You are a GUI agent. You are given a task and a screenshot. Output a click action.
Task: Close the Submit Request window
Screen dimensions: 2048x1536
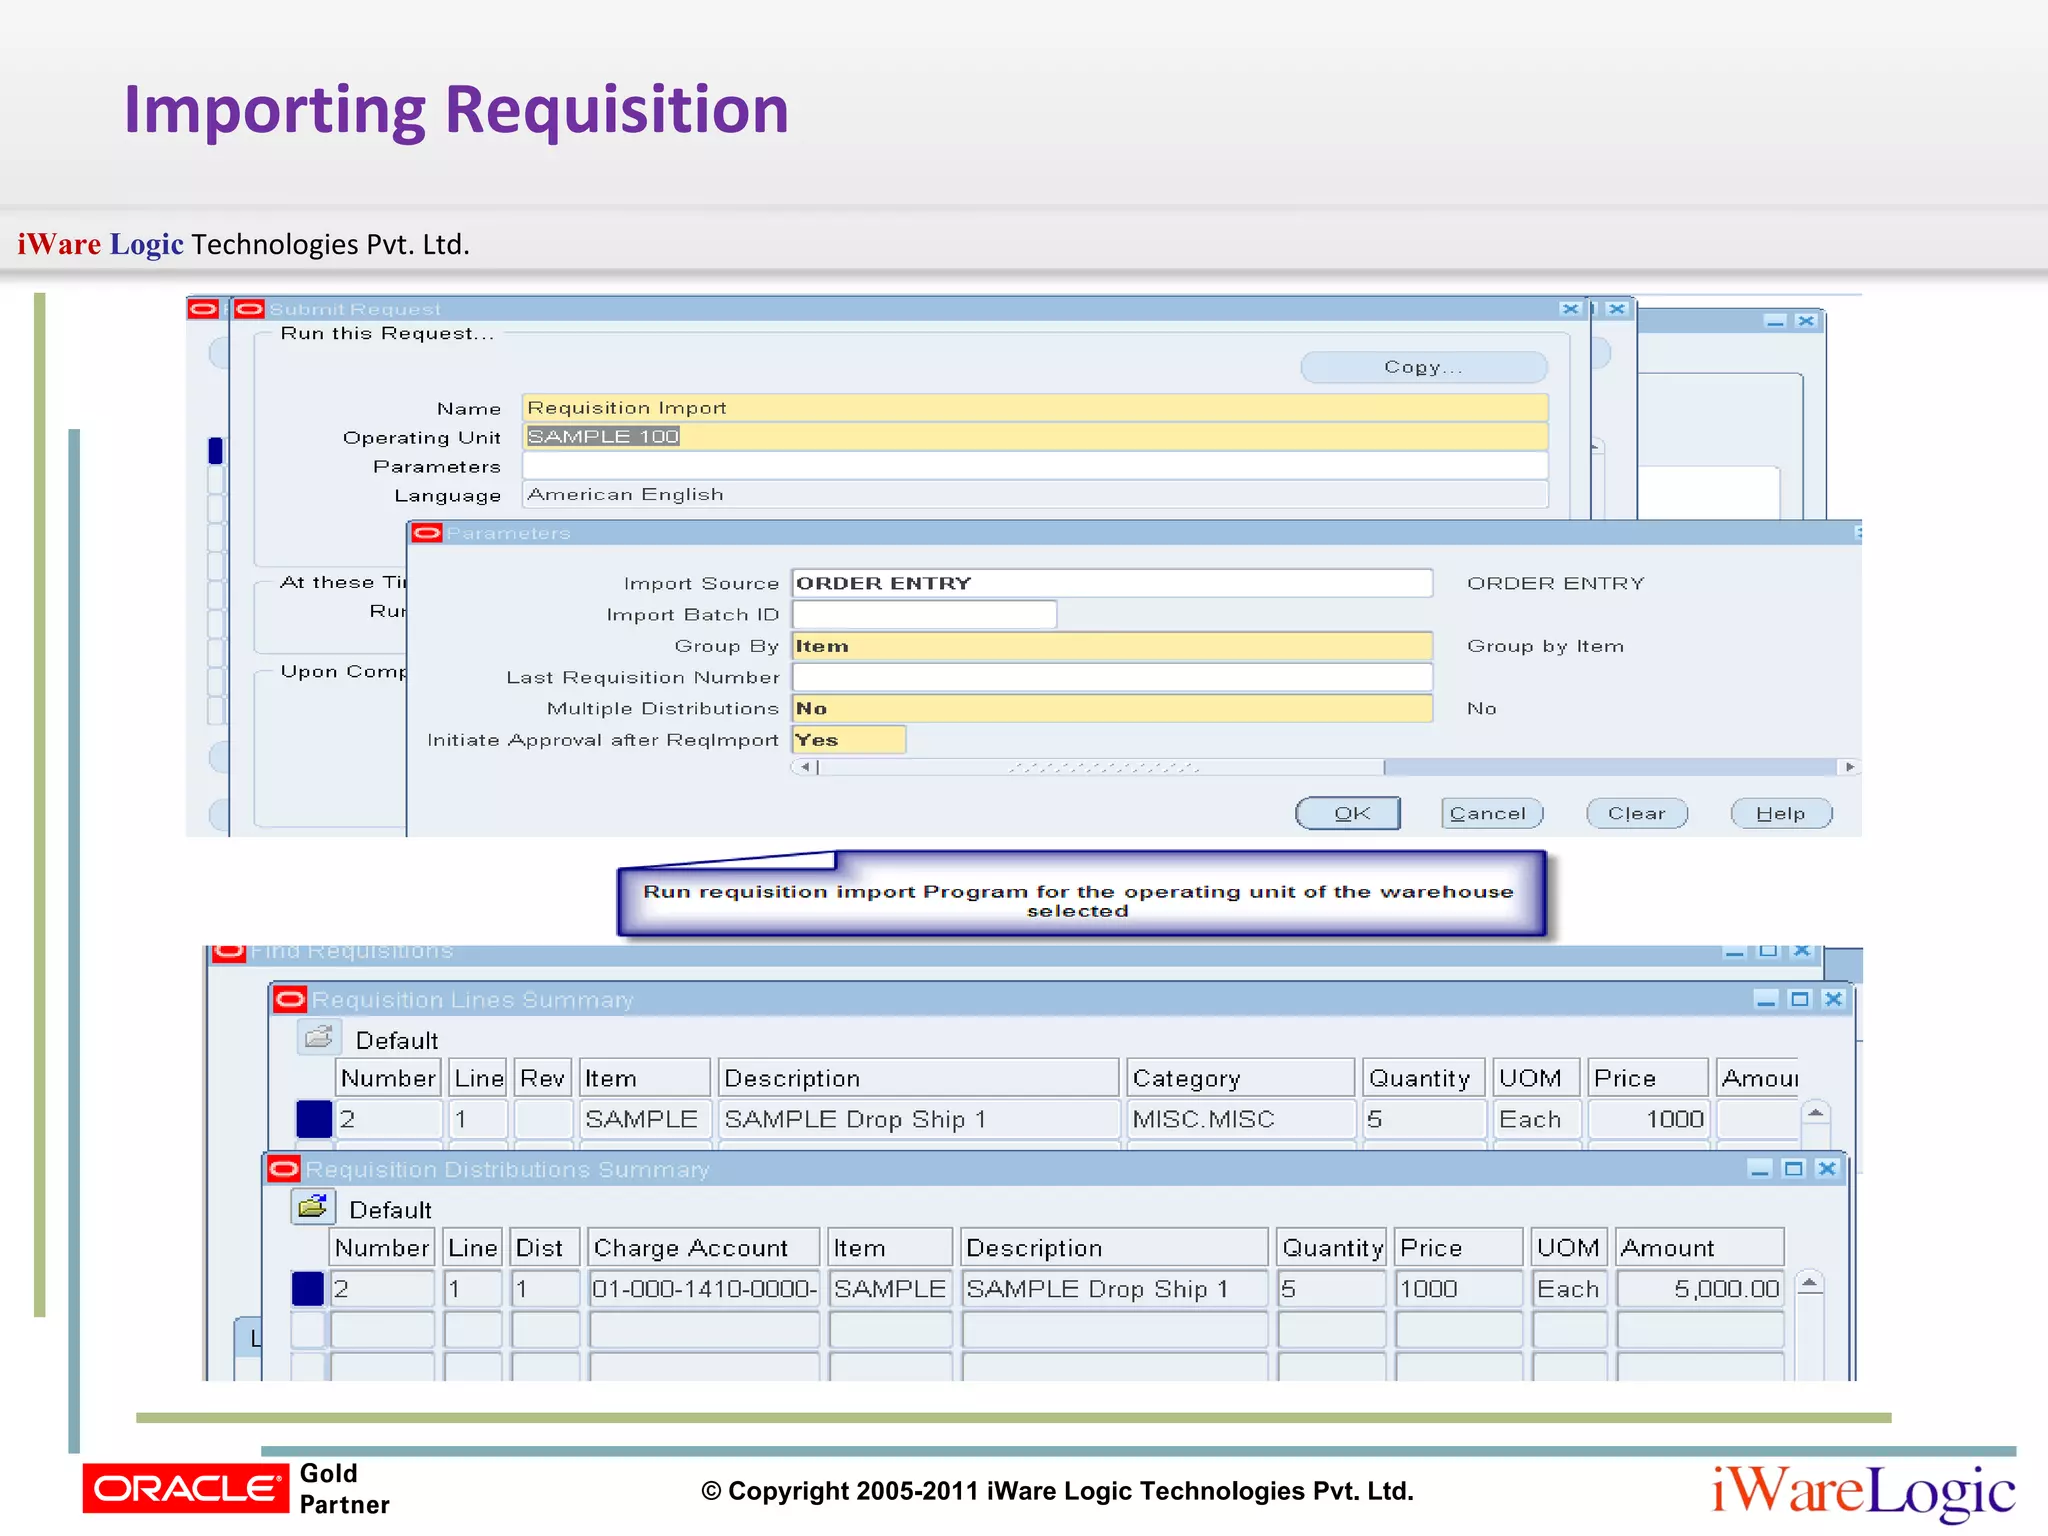1570,309
